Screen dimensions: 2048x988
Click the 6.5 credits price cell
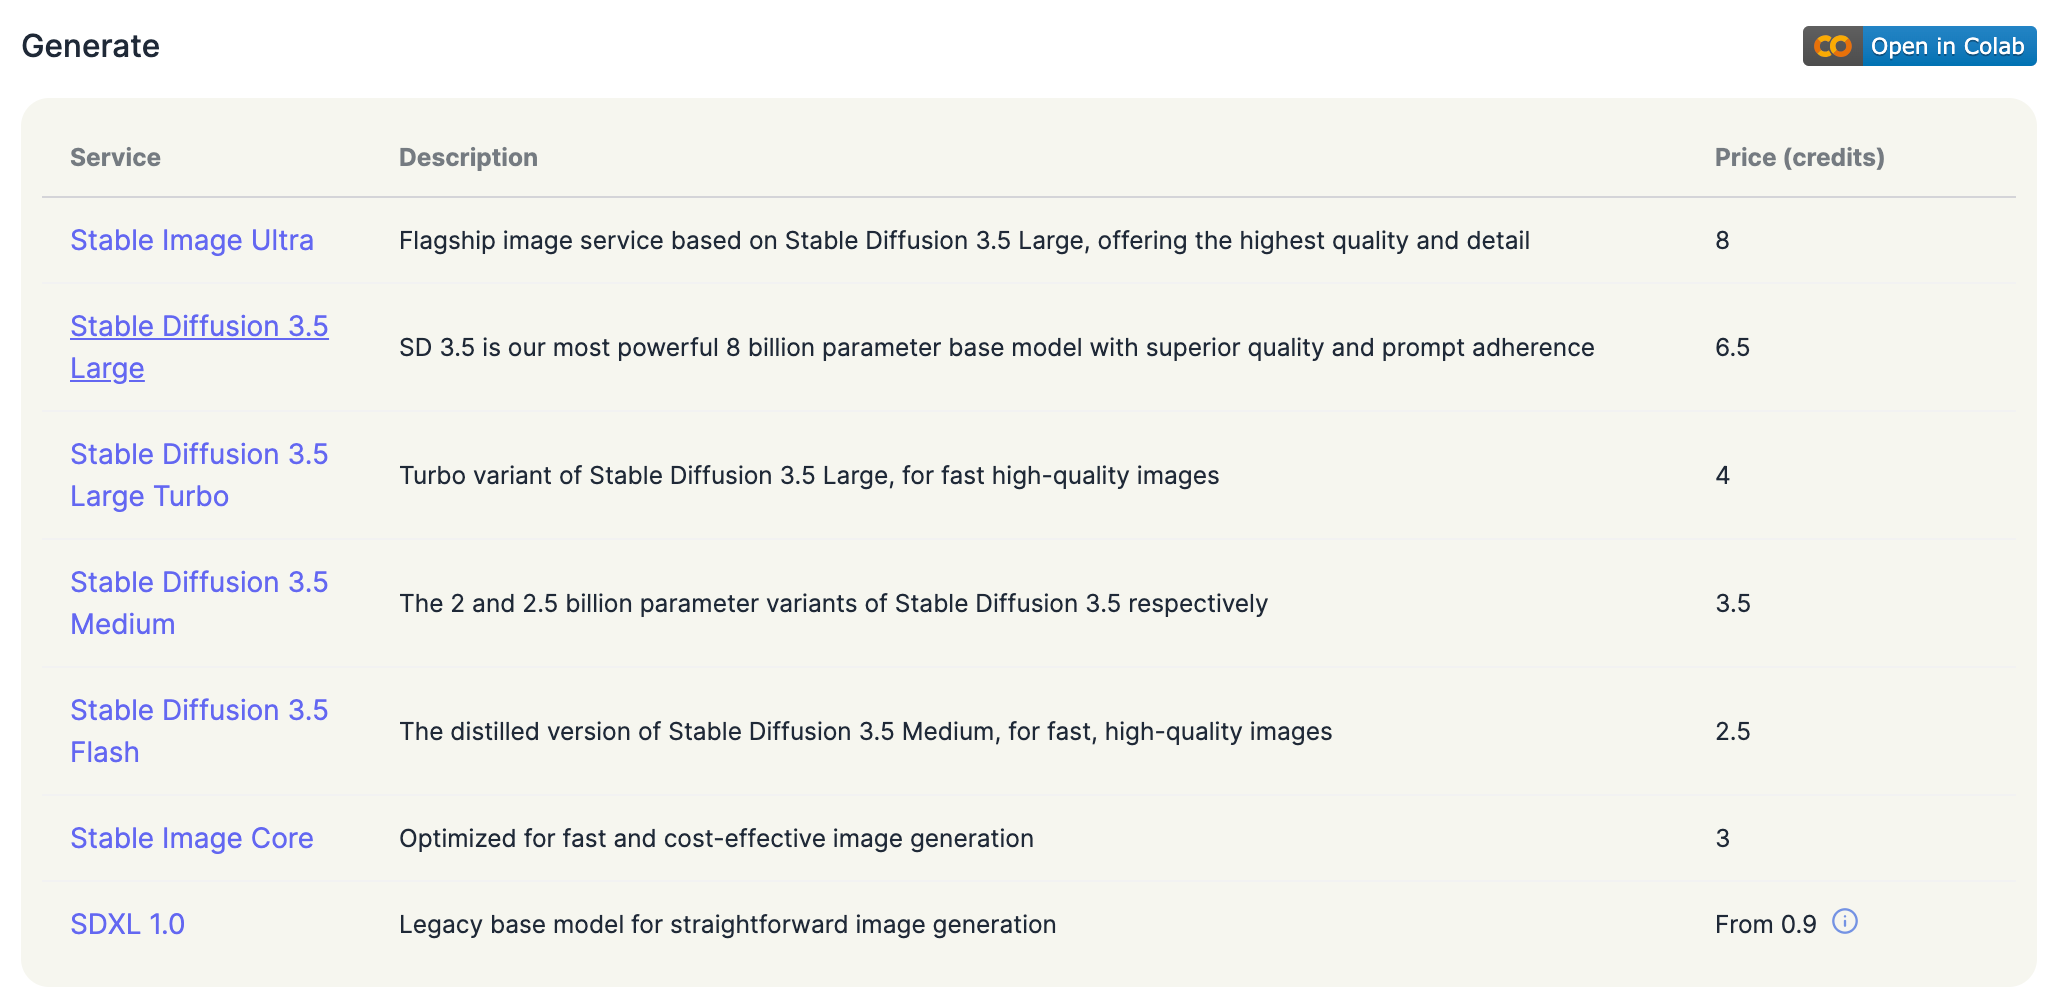click(x=1732, y=347)
